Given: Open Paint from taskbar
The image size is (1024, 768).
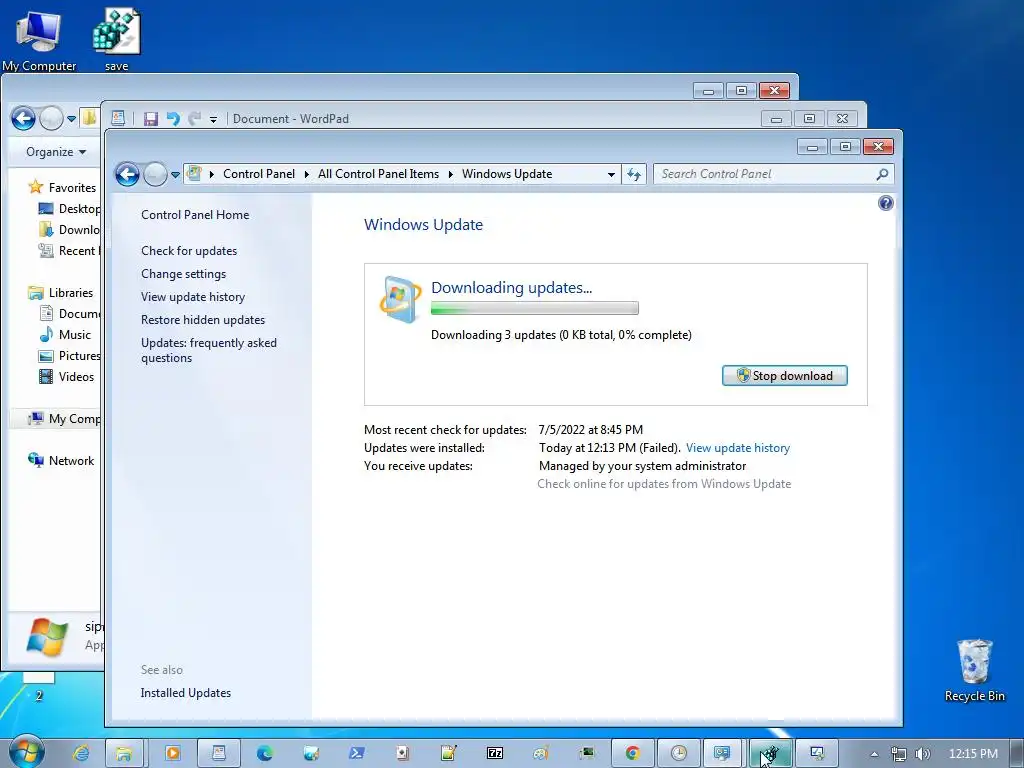Looking at the screenshot, I should [x=541, y=753].
